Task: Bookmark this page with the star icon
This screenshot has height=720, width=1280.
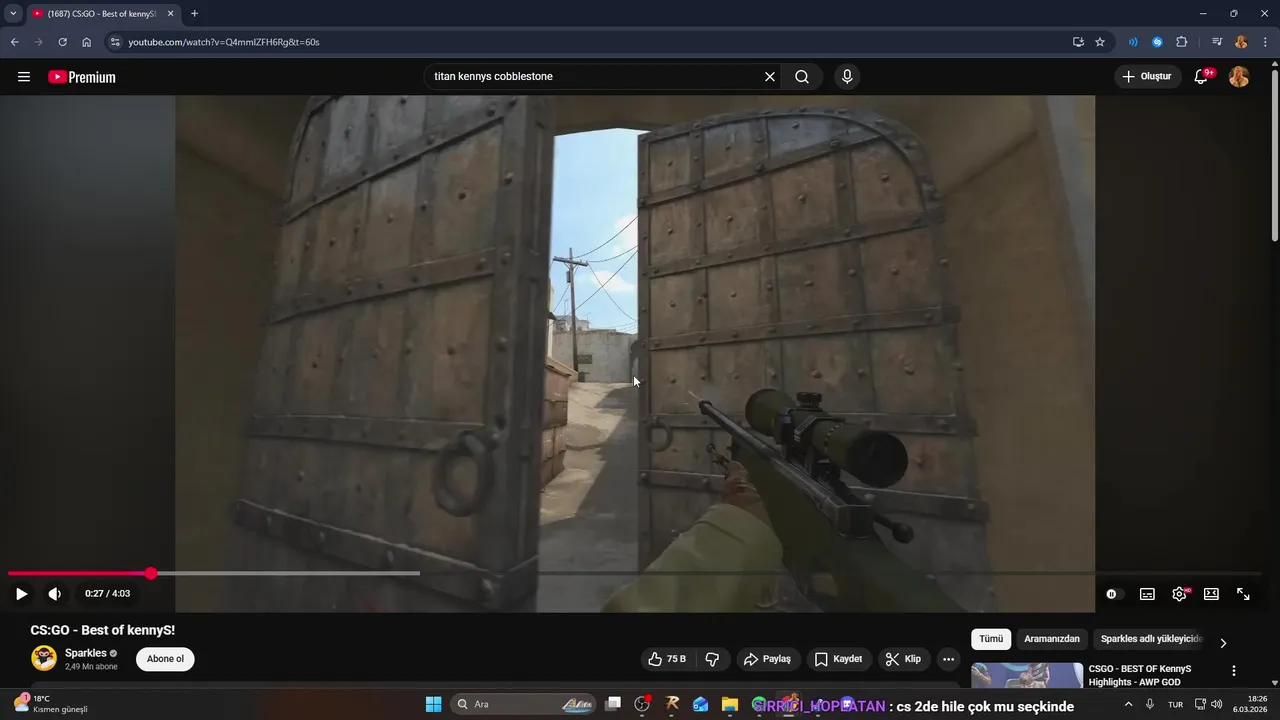Action: [x=1100, y=42]
